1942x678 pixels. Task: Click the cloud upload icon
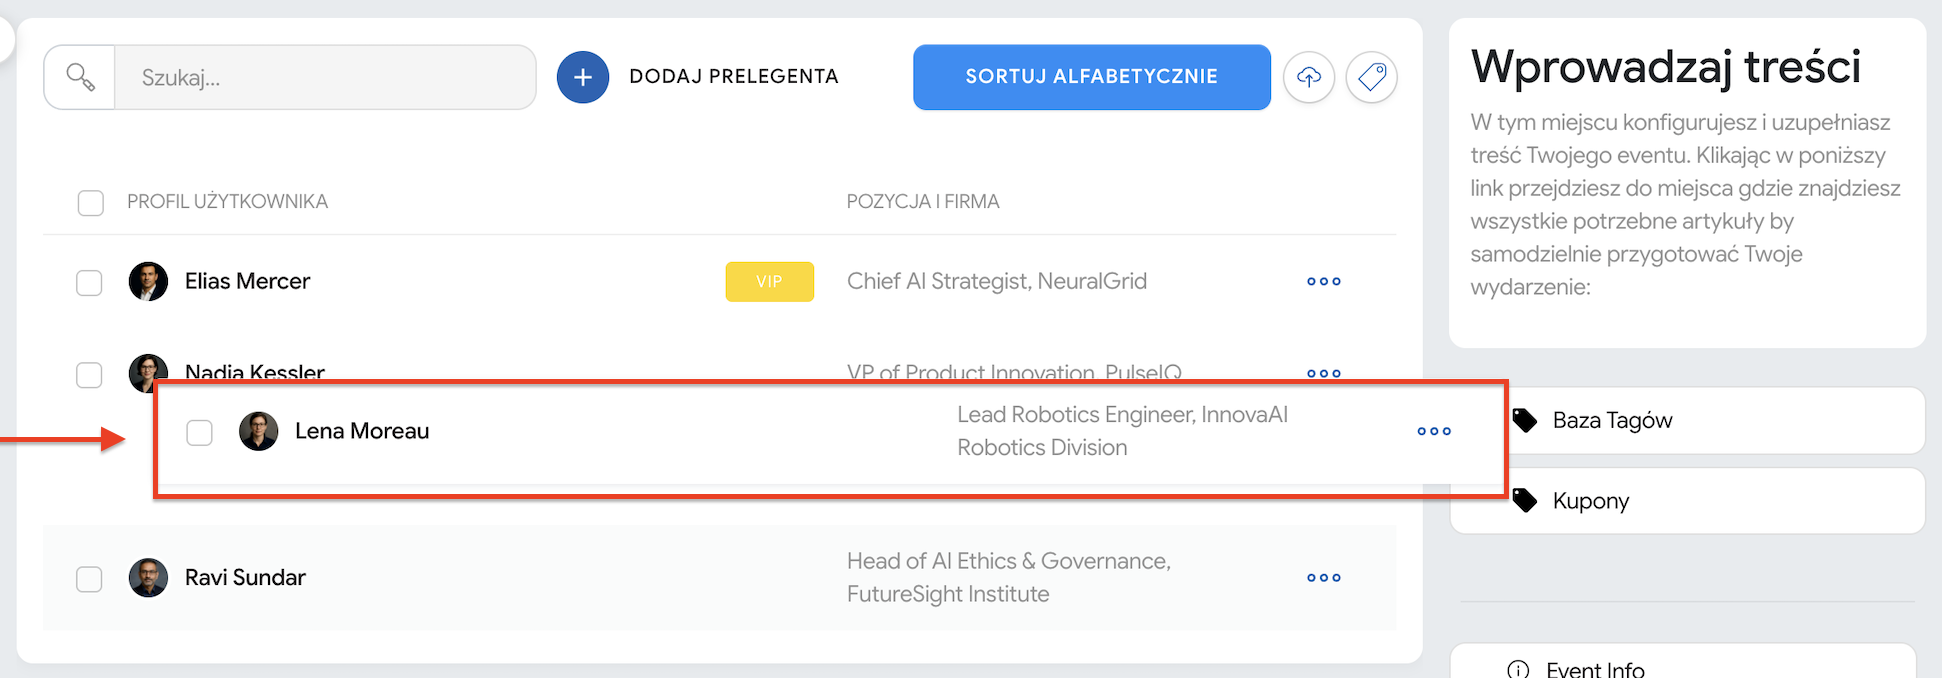(x=1309, y=77)
